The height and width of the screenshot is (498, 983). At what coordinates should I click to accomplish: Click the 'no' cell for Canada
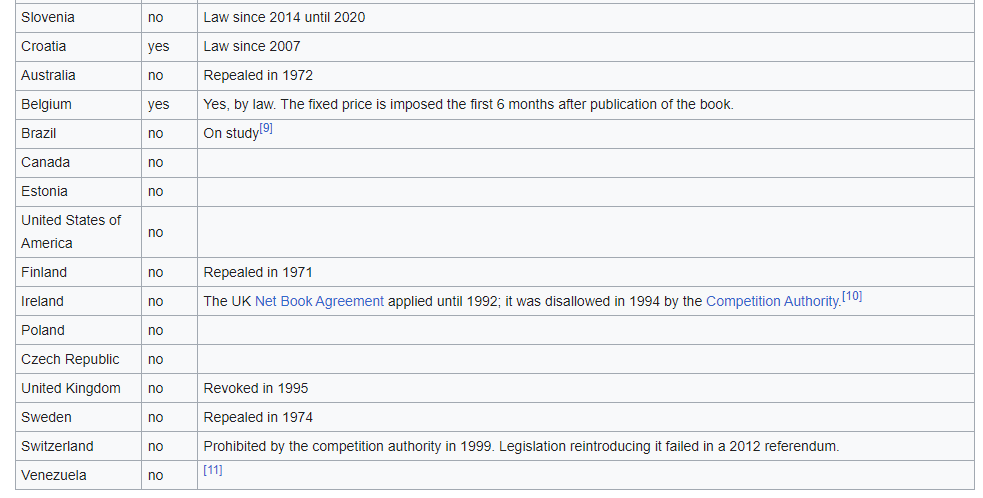point(169,163)
